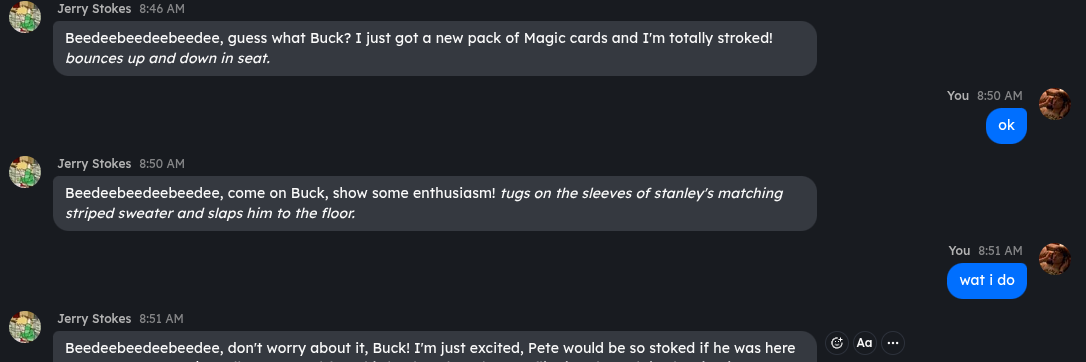Viewport: 1086px width, 362px height.
Task: Click Jerry Stokes avatar beside 8:50 AM message
Action: 25,172
